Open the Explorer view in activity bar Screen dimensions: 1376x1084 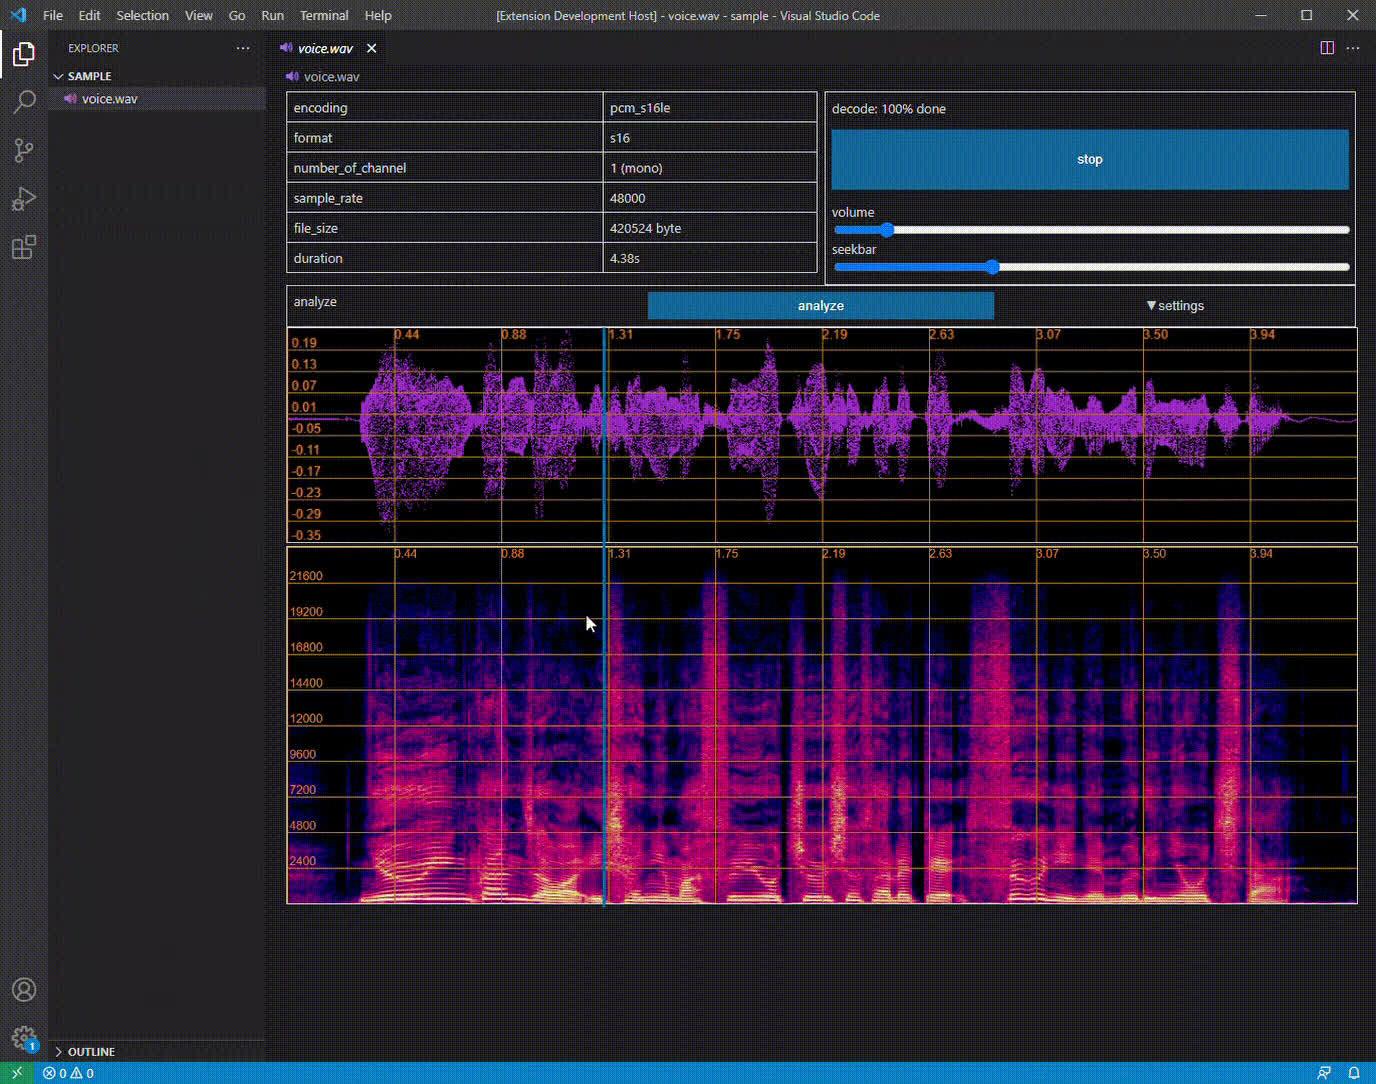point(24,54)
